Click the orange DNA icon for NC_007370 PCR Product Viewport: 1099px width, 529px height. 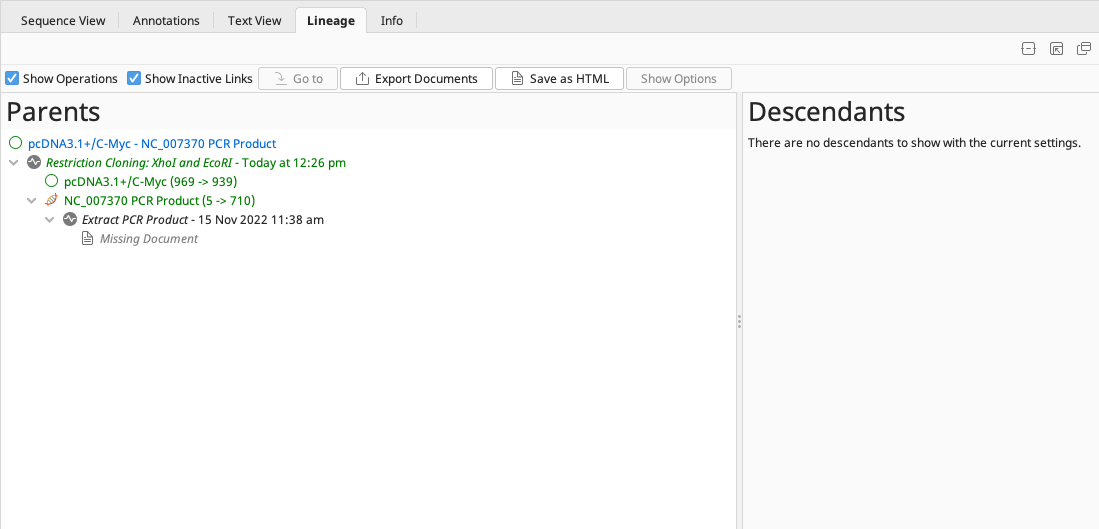point(52,200)
